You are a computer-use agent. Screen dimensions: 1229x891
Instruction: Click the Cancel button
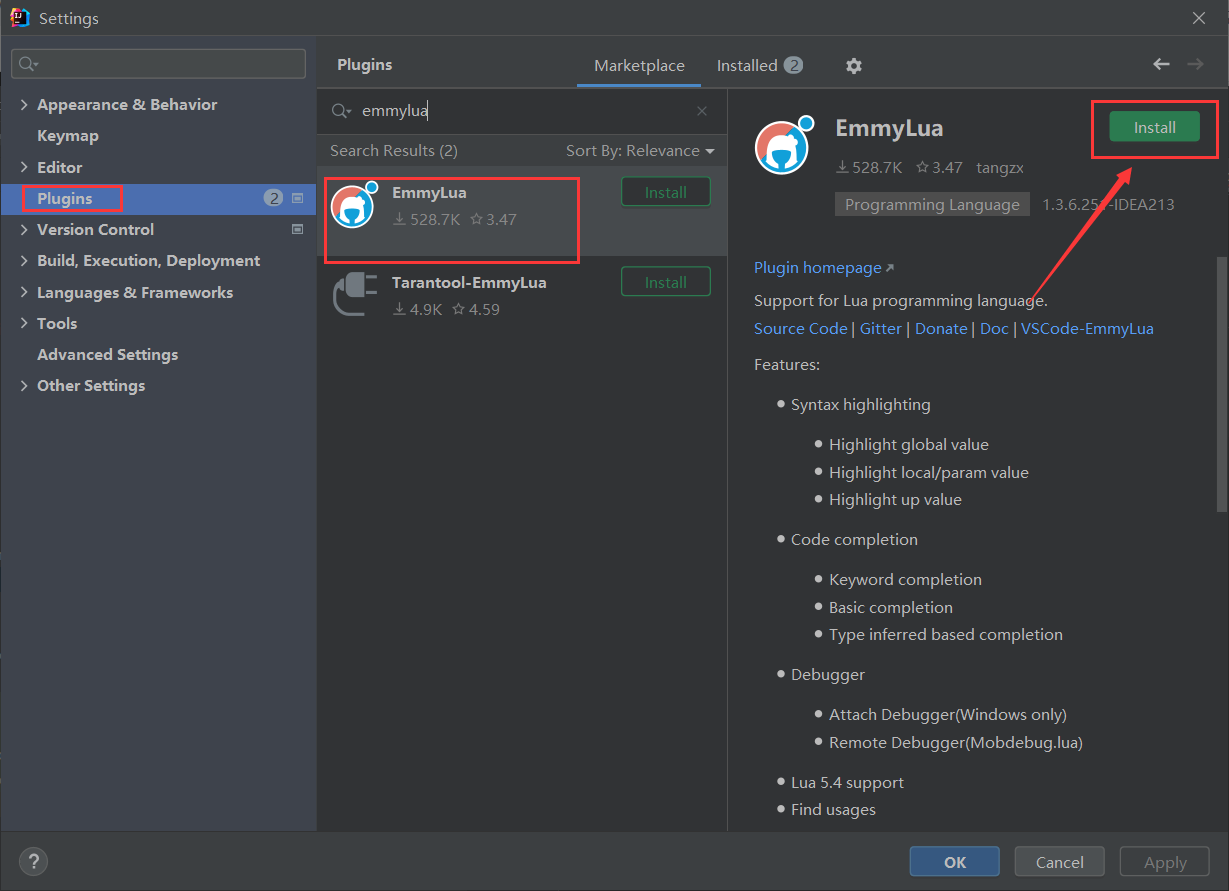click(1059, 862)
